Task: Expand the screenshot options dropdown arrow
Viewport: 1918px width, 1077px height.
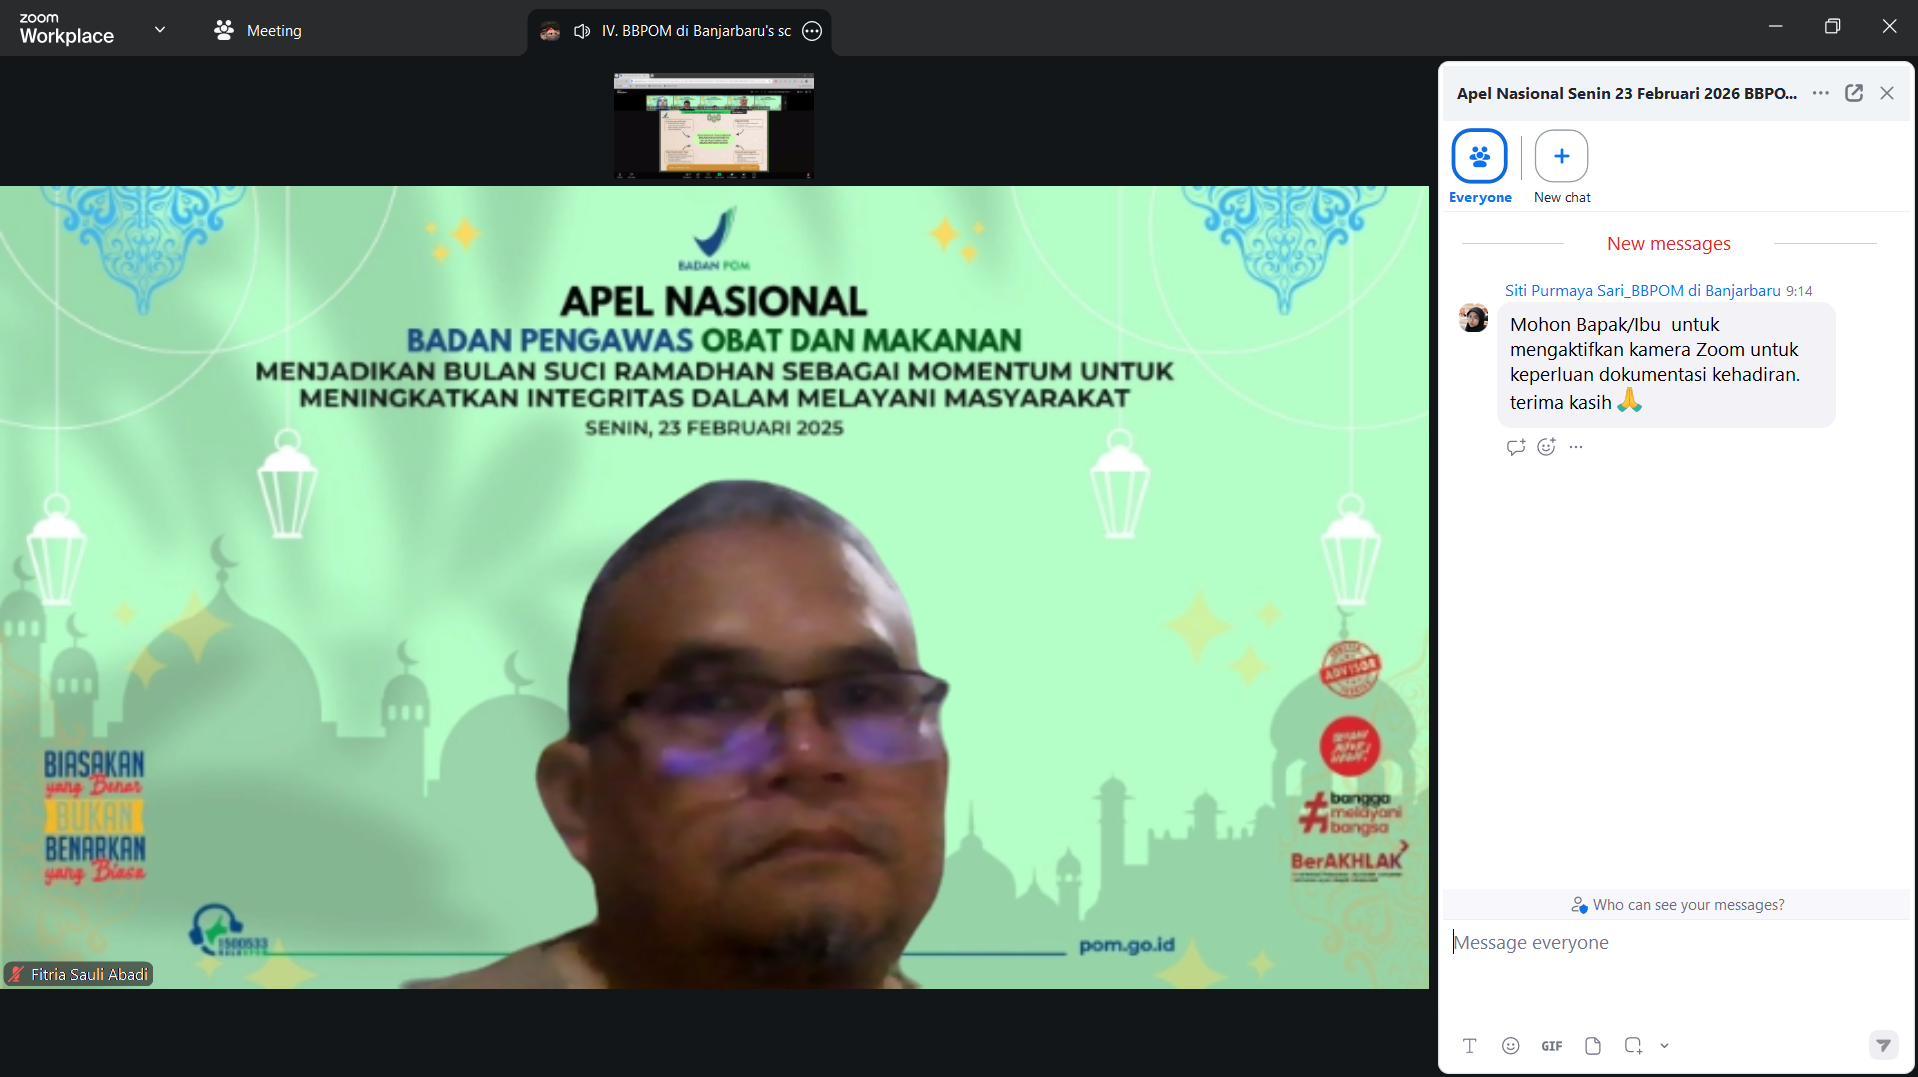Action: 1664,1045
